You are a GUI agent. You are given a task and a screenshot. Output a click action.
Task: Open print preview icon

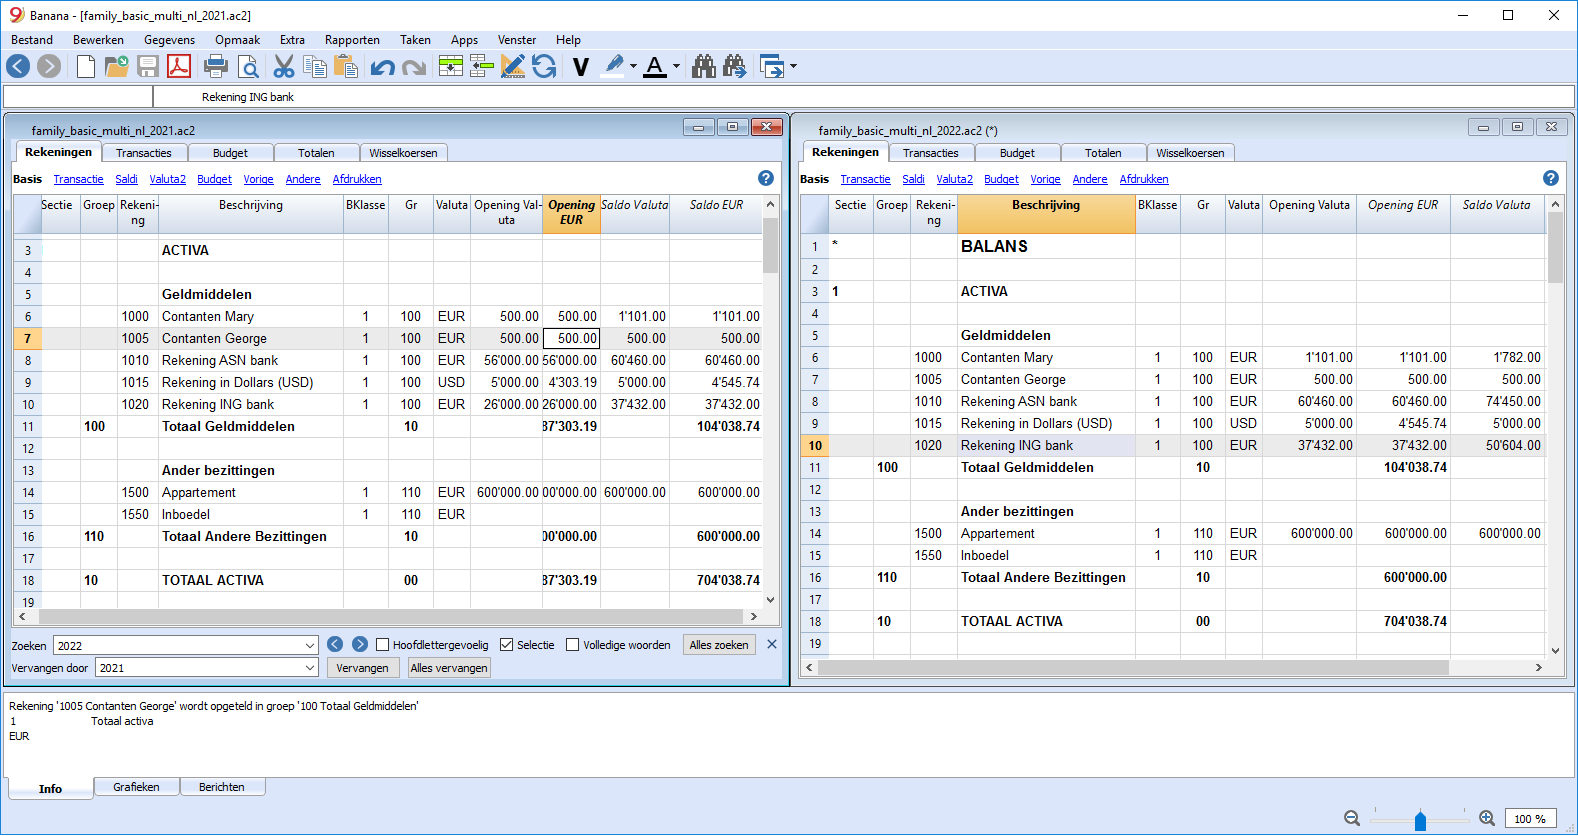click(248, 67)
